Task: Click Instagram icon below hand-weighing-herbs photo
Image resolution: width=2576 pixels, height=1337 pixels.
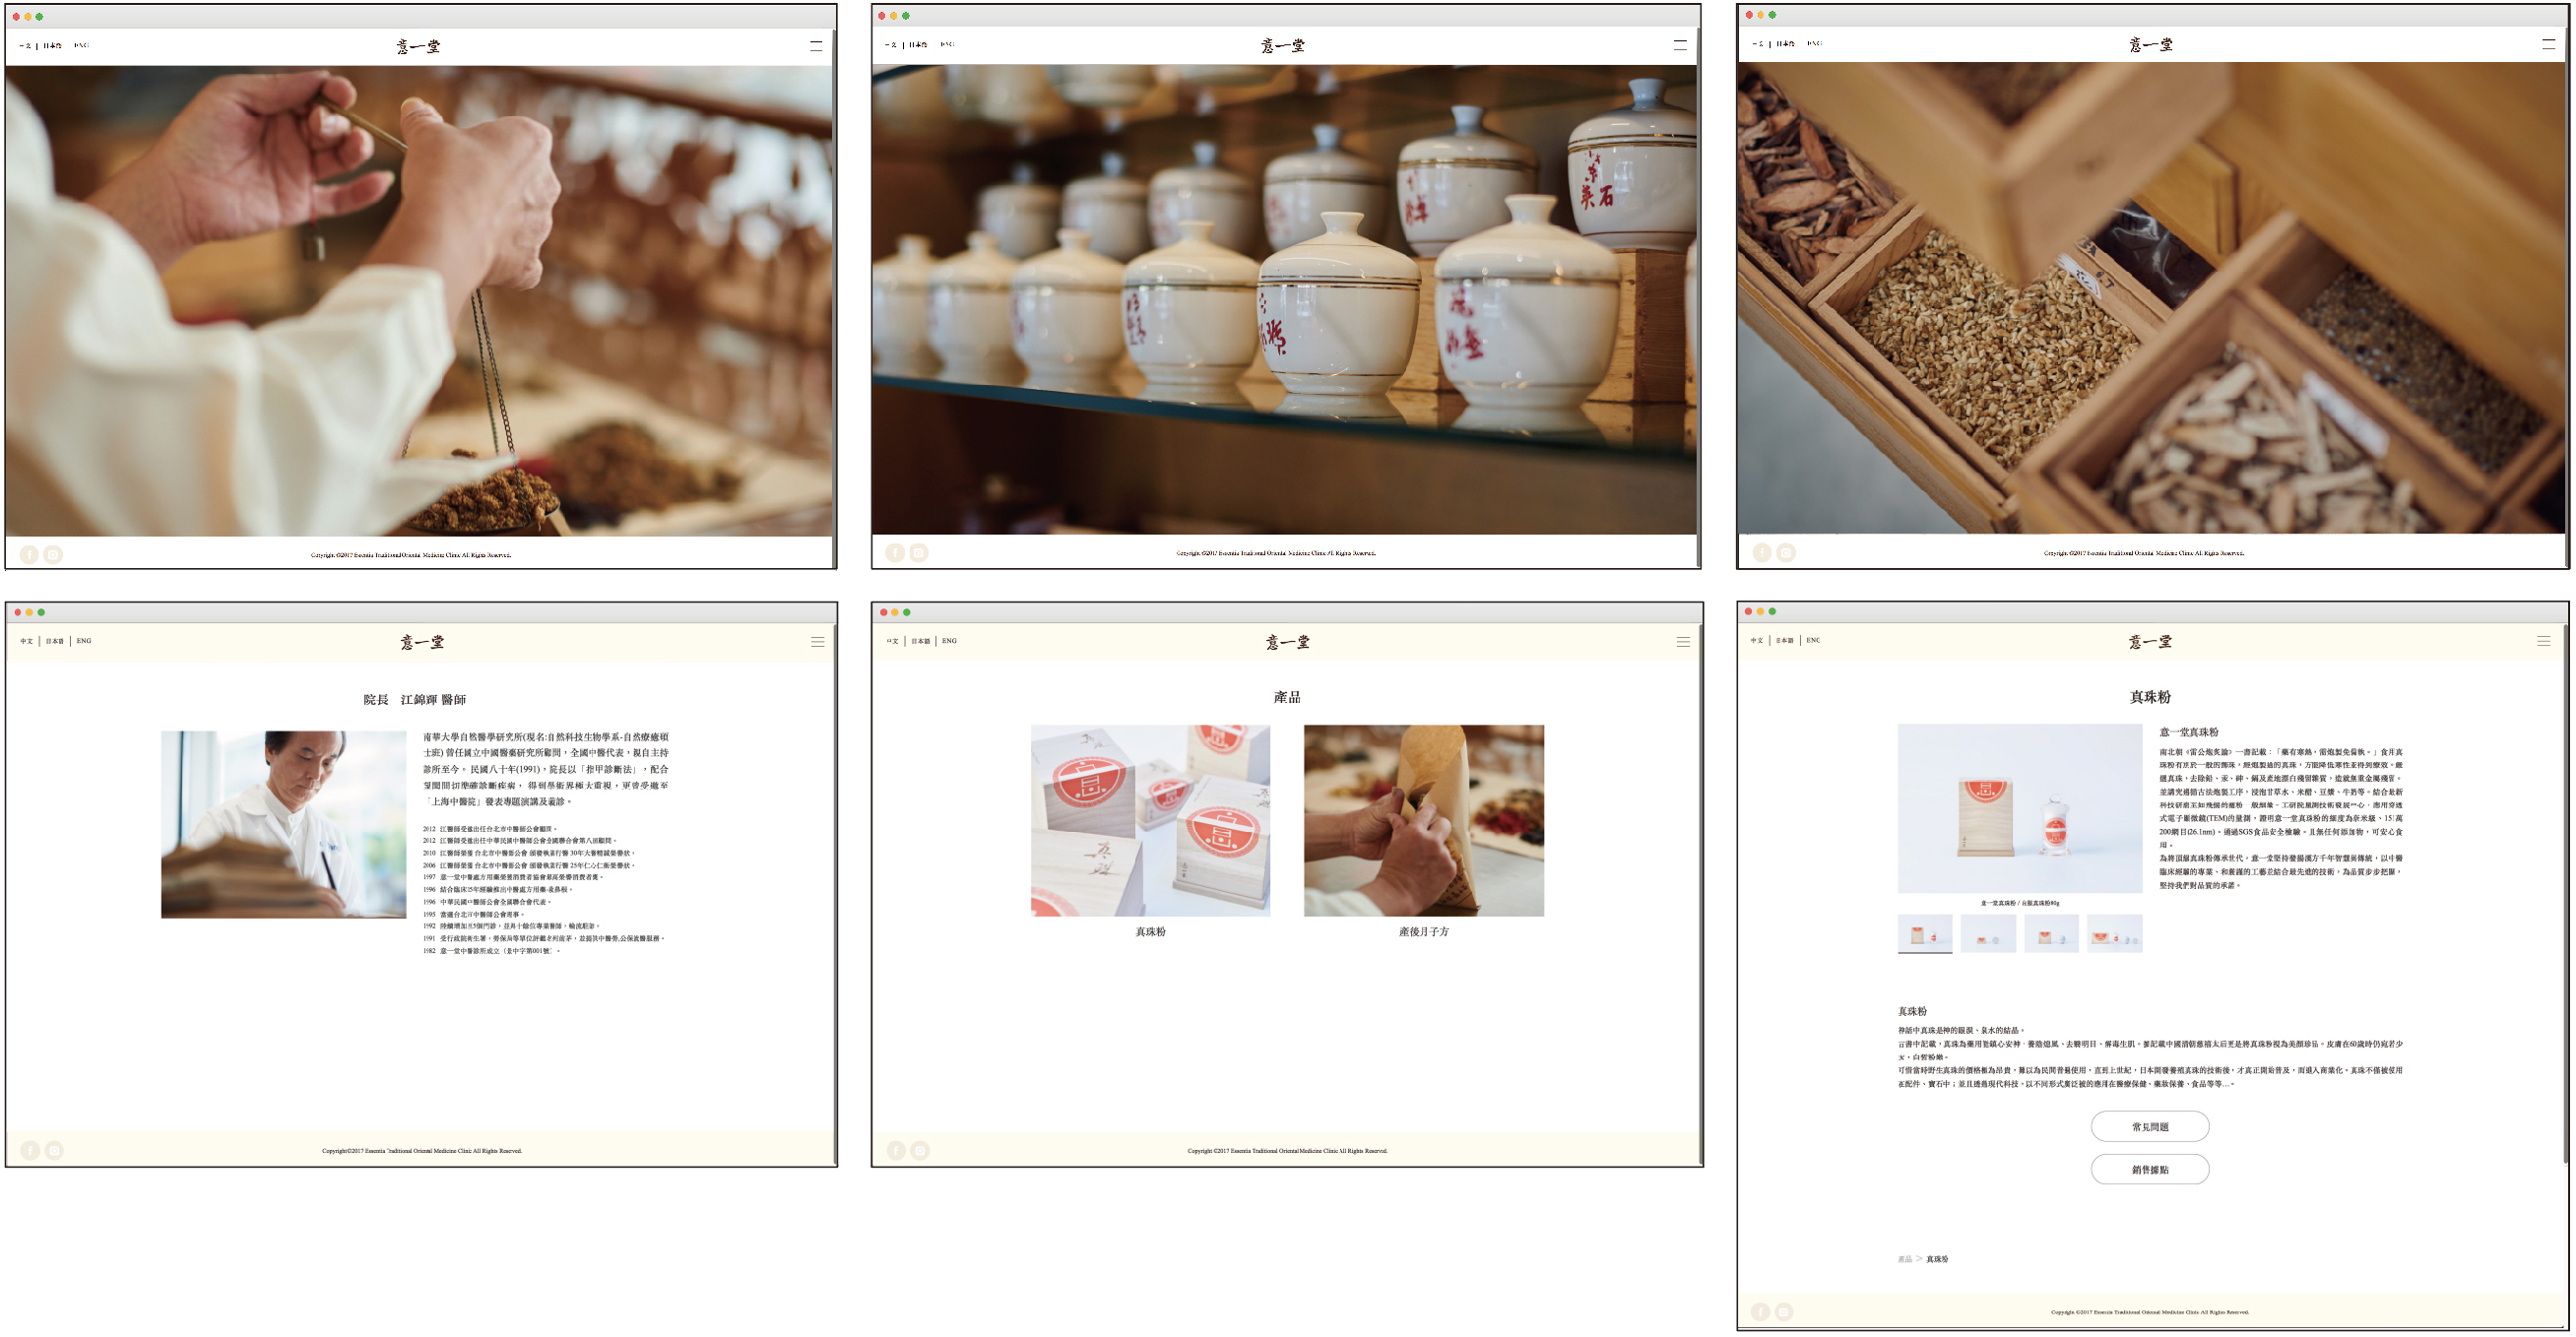Action: [x=53, y=554]
